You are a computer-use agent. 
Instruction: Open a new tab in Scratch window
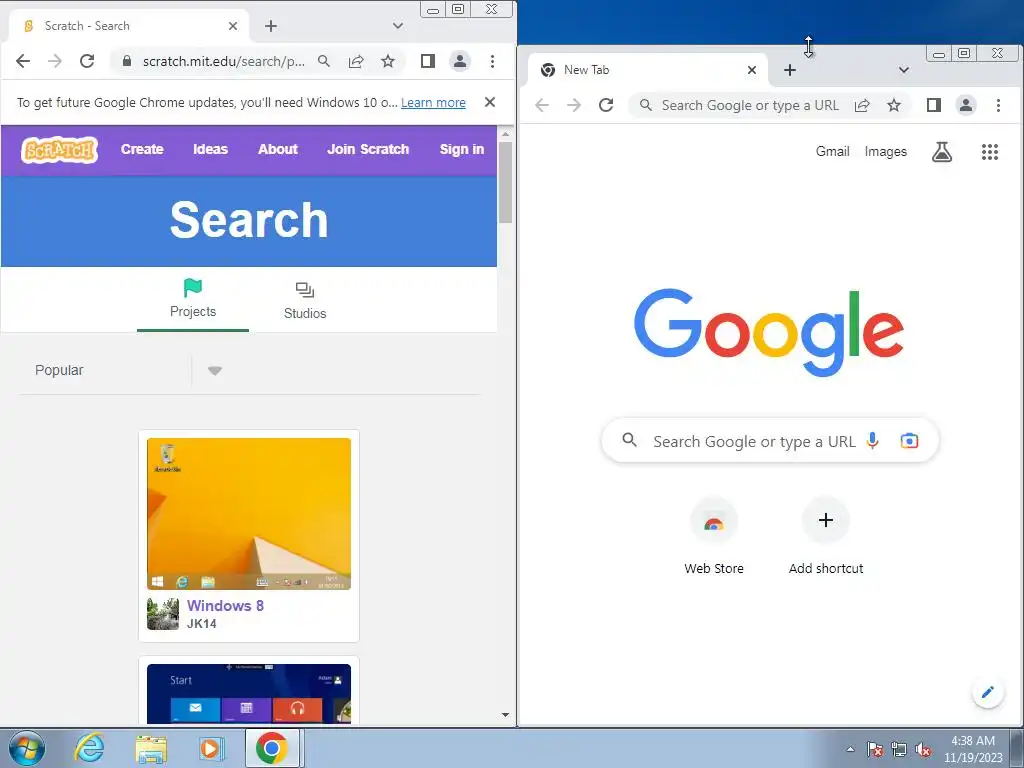271,26
